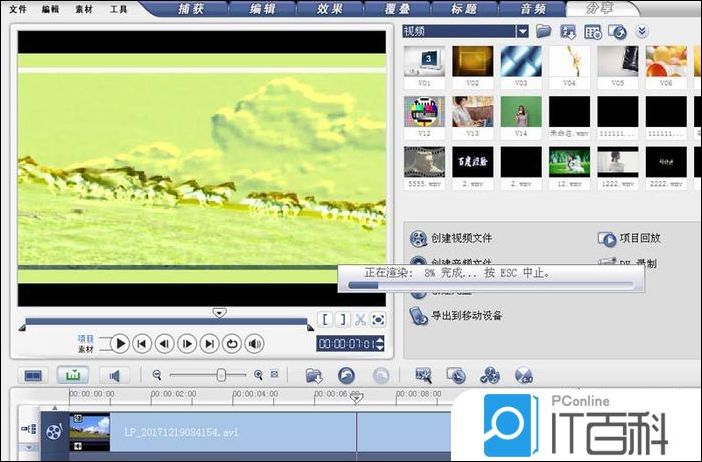702x462 pixels.
Task: Click the timecode stepper arrows
Action: click(380, 344)
